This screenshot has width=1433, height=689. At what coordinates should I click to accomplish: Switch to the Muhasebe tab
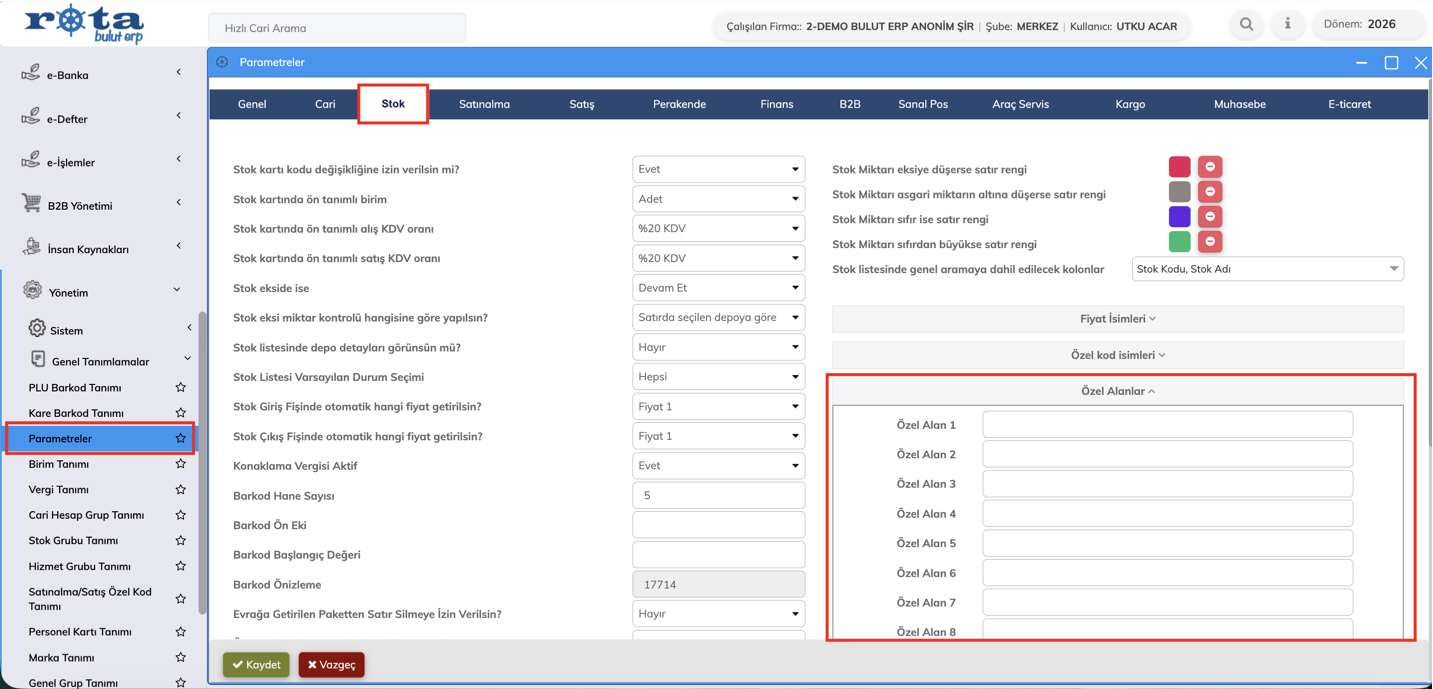1239,104
